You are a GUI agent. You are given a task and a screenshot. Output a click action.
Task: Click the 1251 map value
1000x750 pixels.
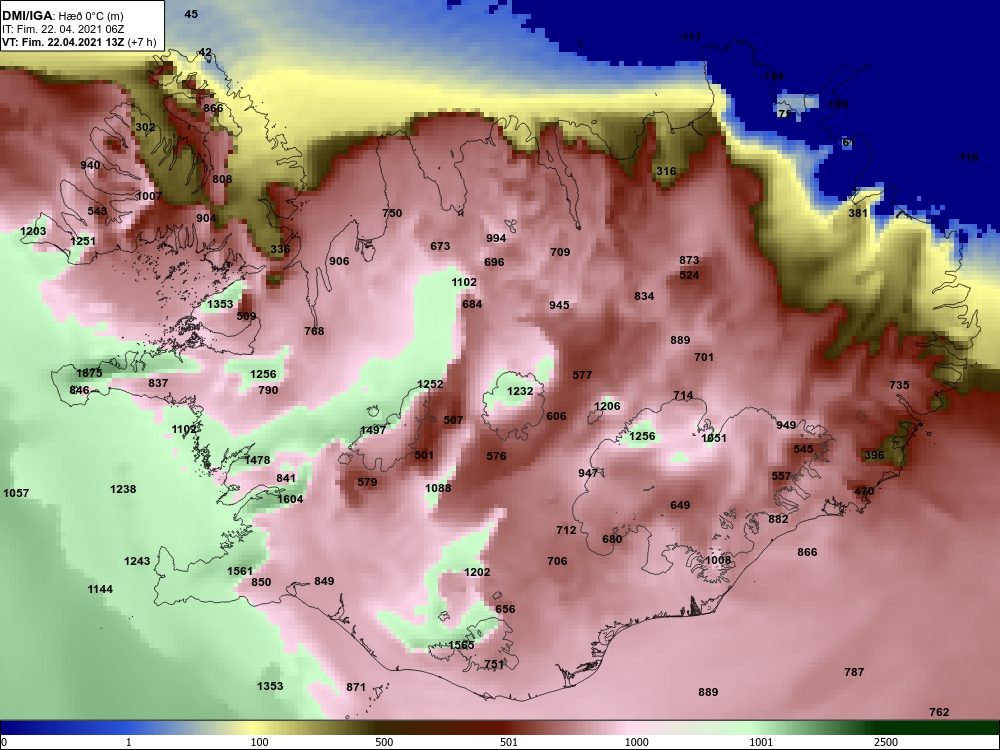[x=83, y=241]
